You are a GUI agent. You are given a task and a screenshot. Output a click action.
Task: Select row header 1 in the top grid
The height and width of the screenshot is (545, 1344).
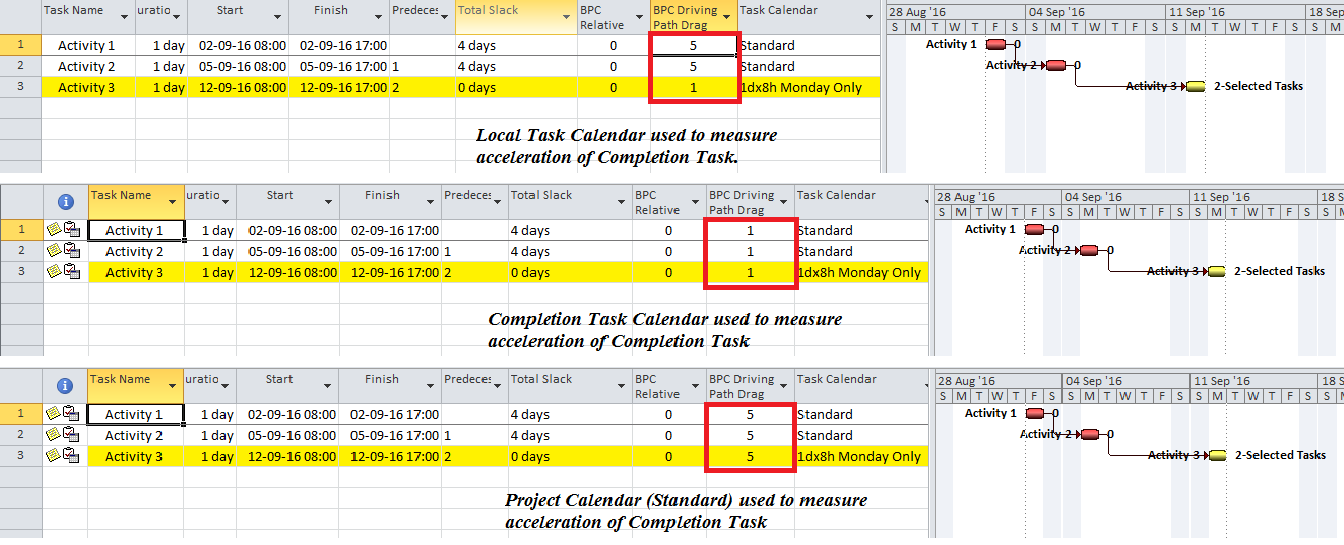[21, 45]
